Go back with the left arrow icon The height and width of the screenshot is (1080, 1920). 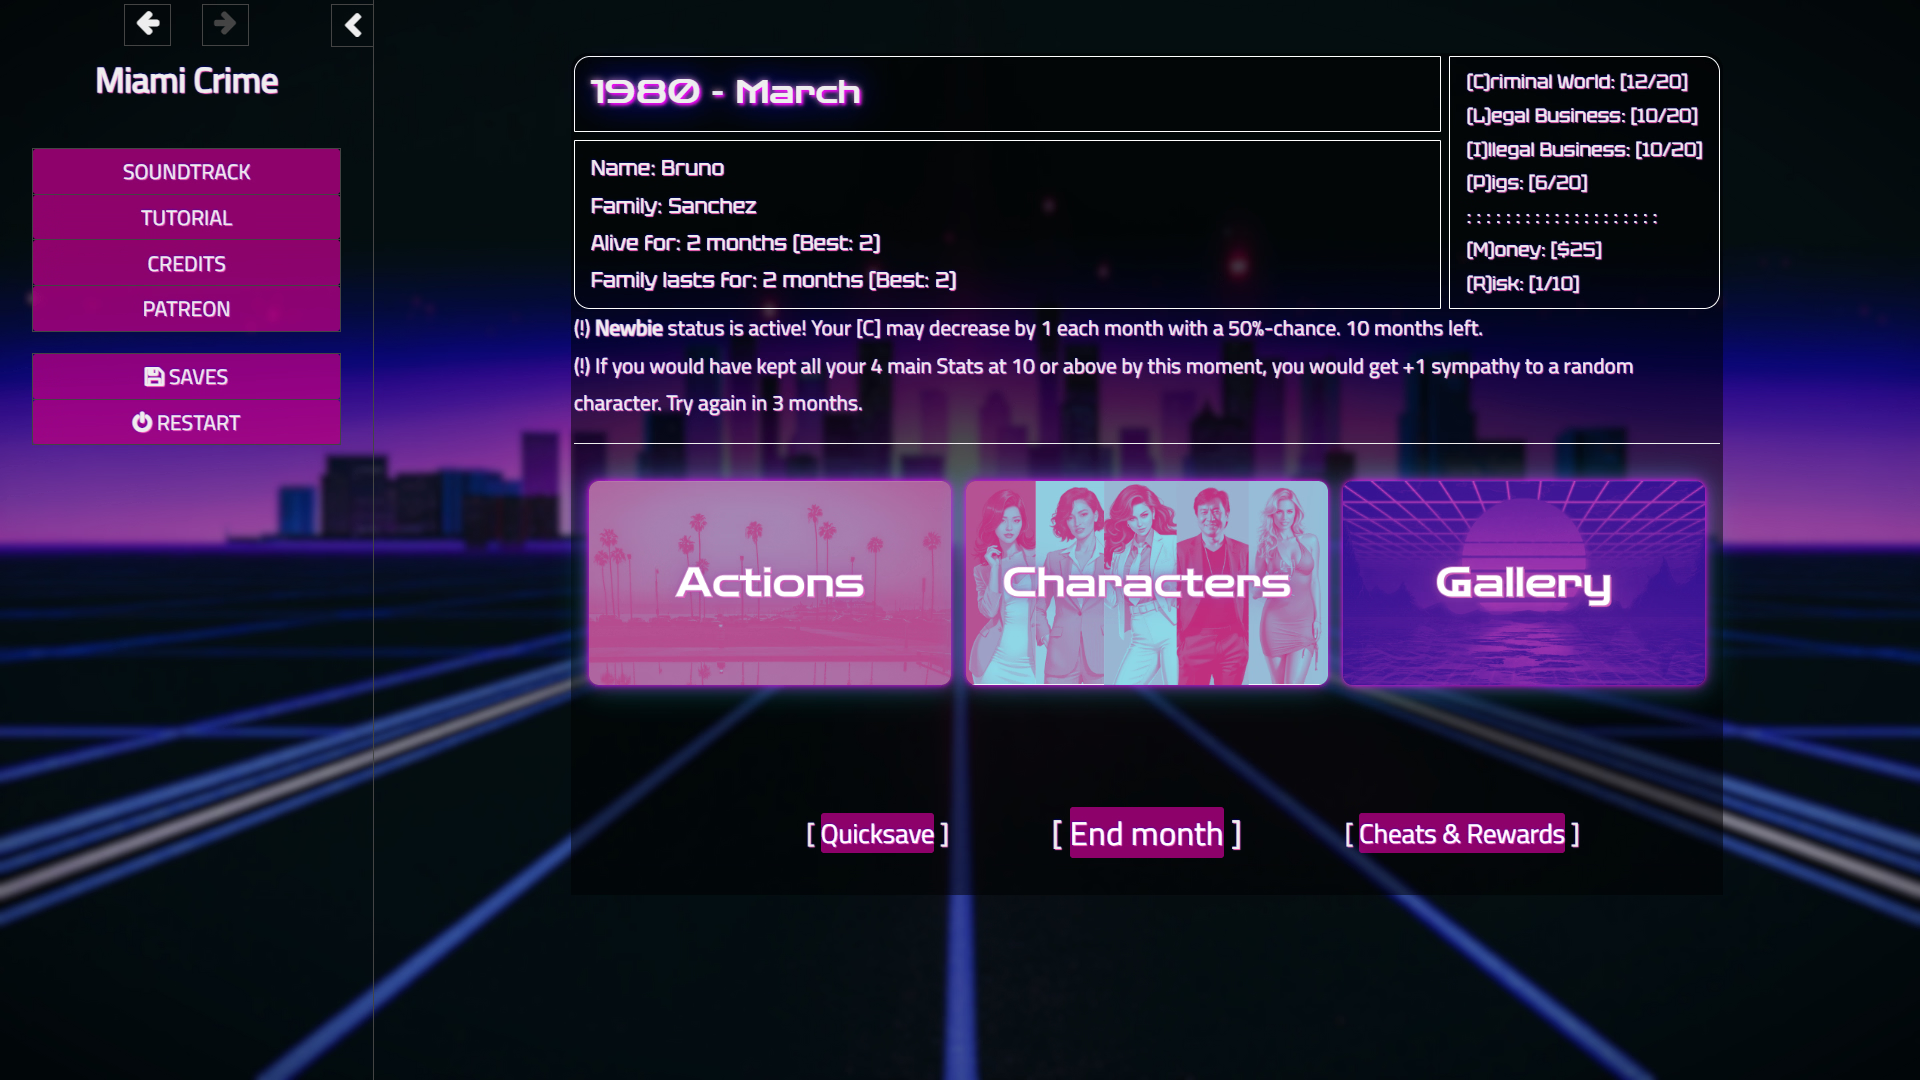(147, 24)
